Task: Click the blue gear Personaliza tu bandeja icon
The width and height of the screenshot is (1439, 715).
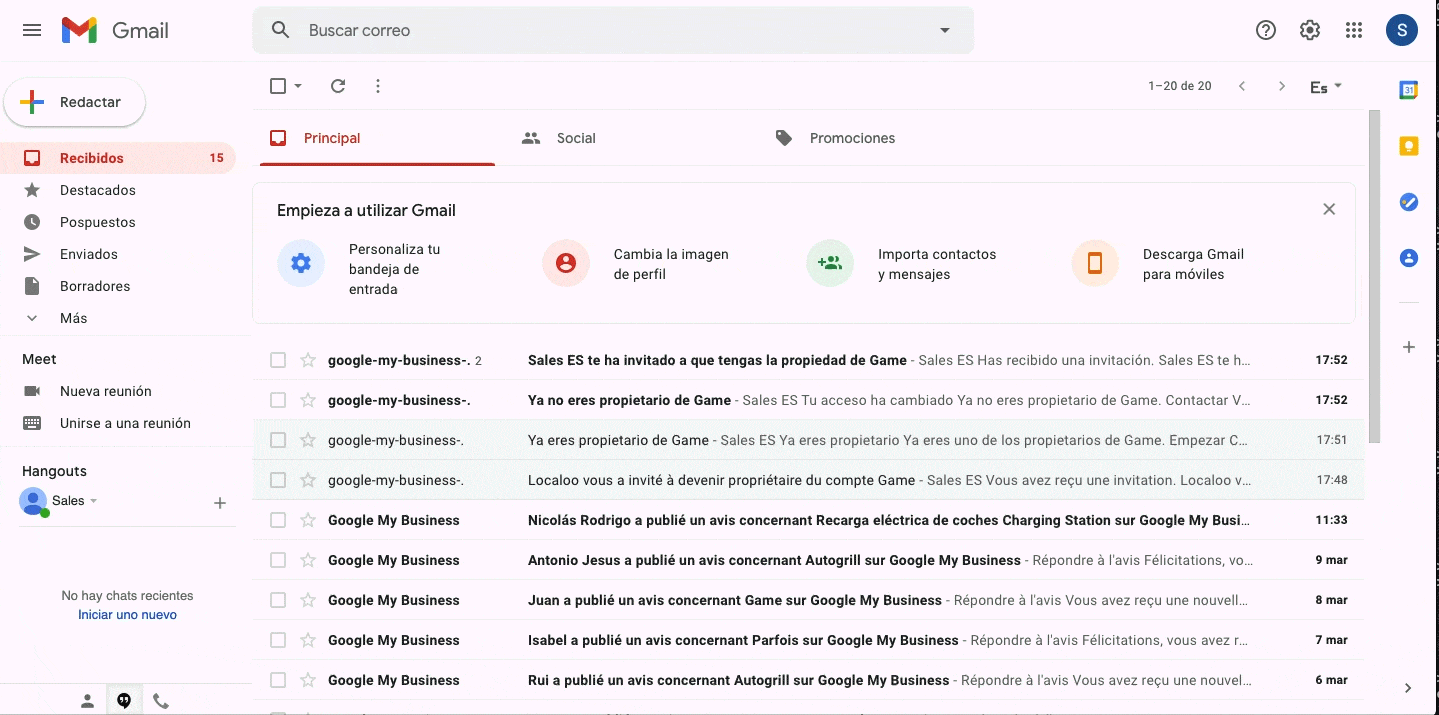Action: [301, 263]
